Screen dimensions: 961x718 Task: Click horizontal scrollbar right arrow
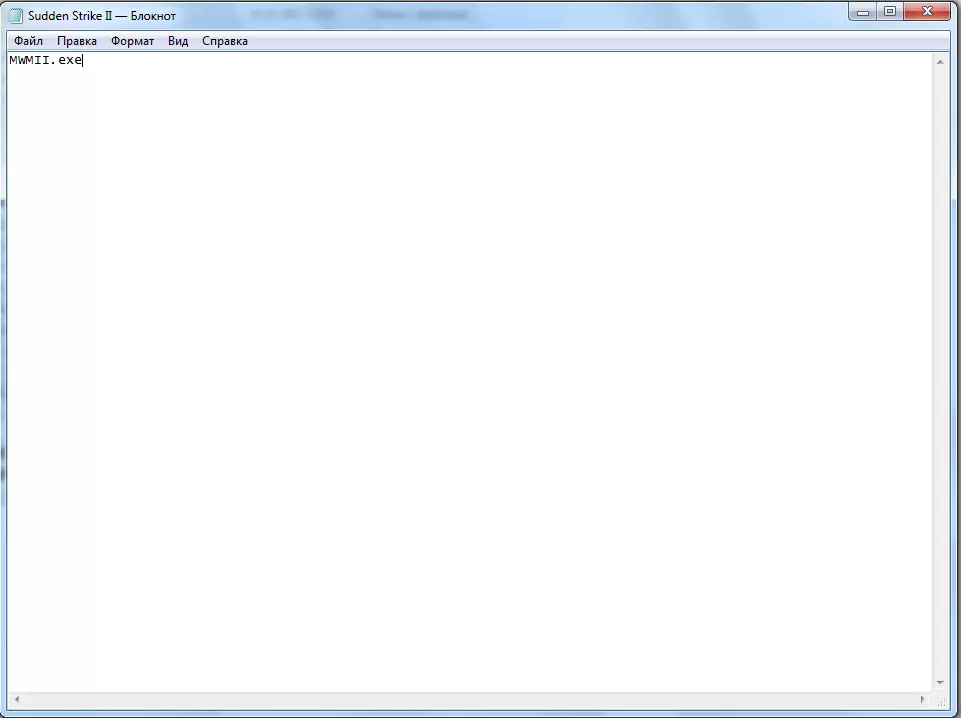tap(923, 699)
